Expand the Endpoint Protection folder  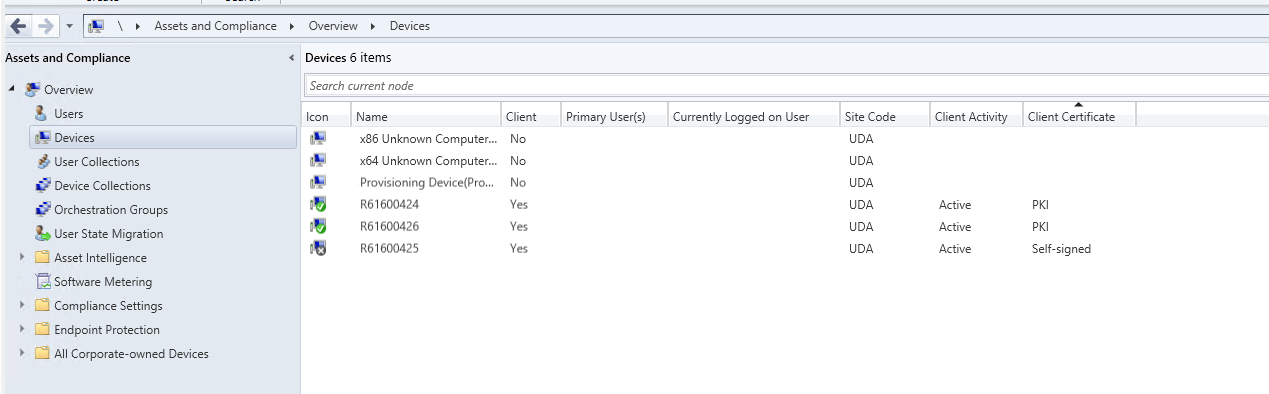point(22,330)
